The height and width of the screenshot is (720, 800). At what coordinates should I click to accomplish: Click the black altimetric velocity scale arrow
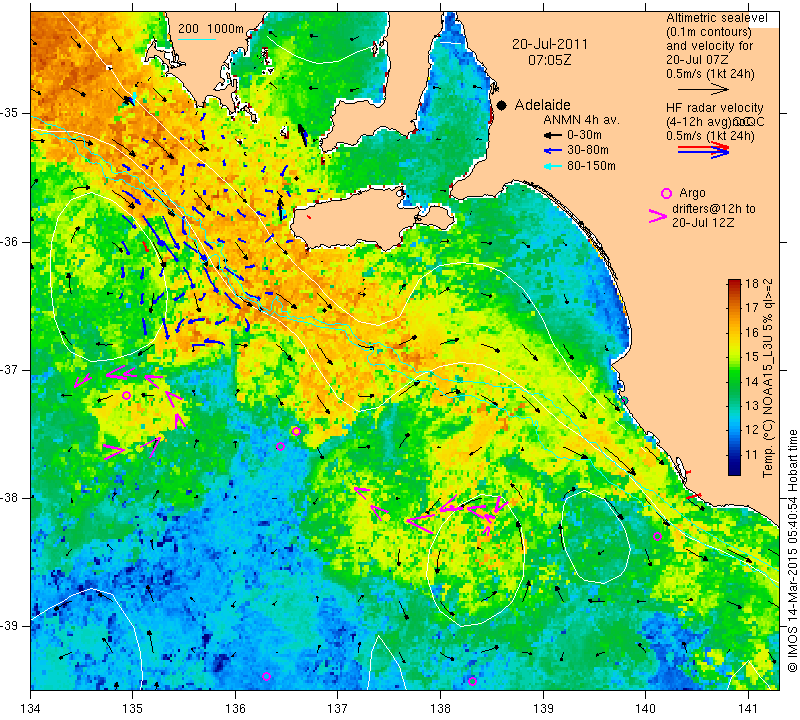(704, 89)
